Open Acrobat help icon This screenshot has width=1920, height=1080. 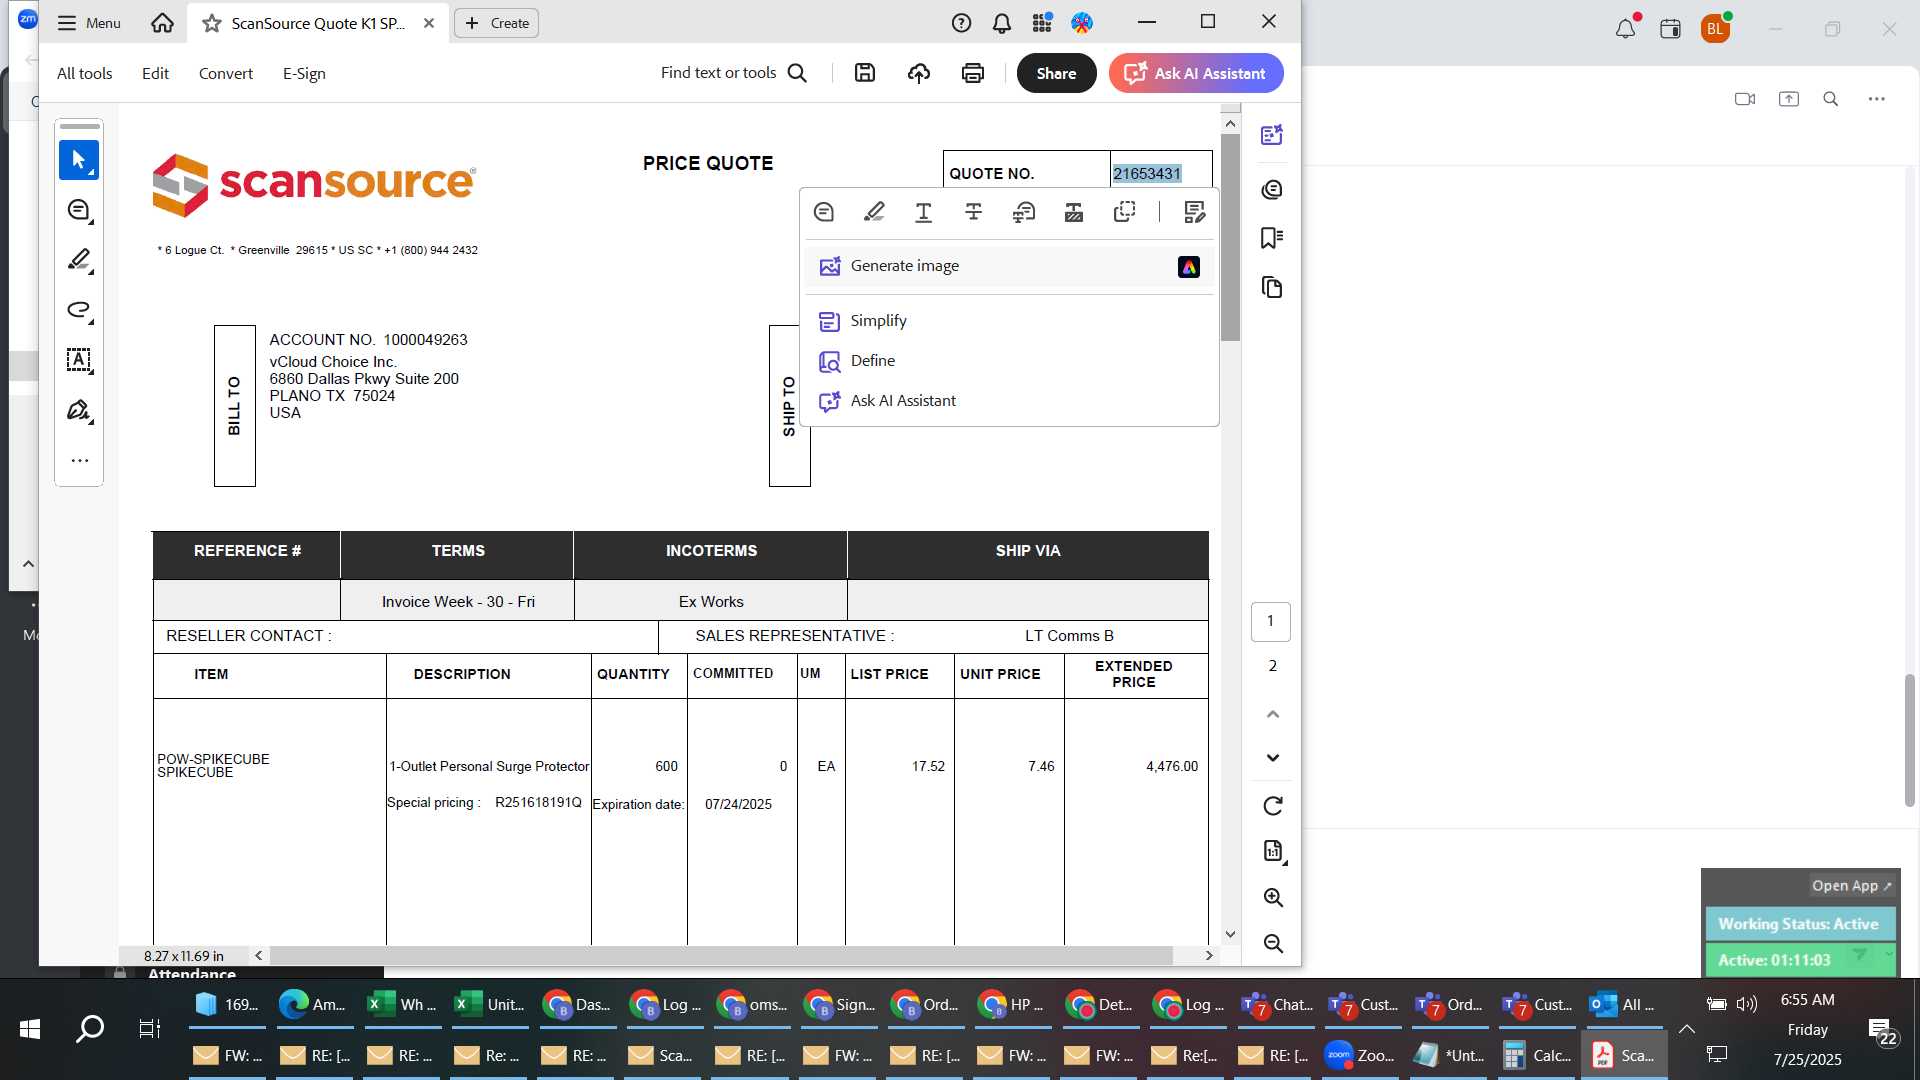click(x=961, y=23)
